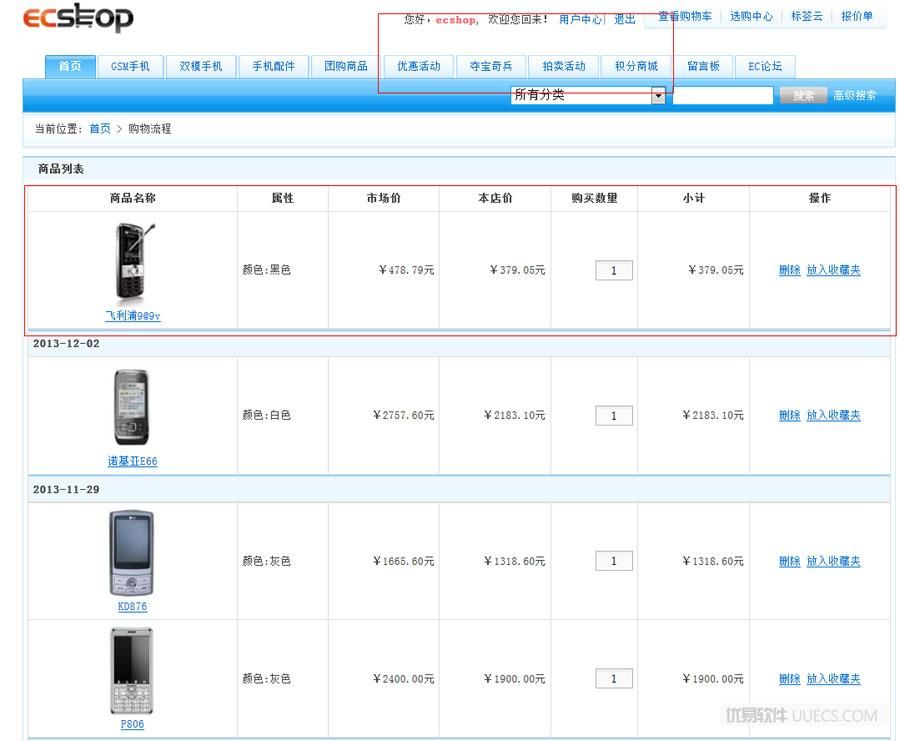This screenshot has height=741, width=900.
Task: Add KD876 to favorites (放入收藏夹)
Action: (x=833, y=561)
